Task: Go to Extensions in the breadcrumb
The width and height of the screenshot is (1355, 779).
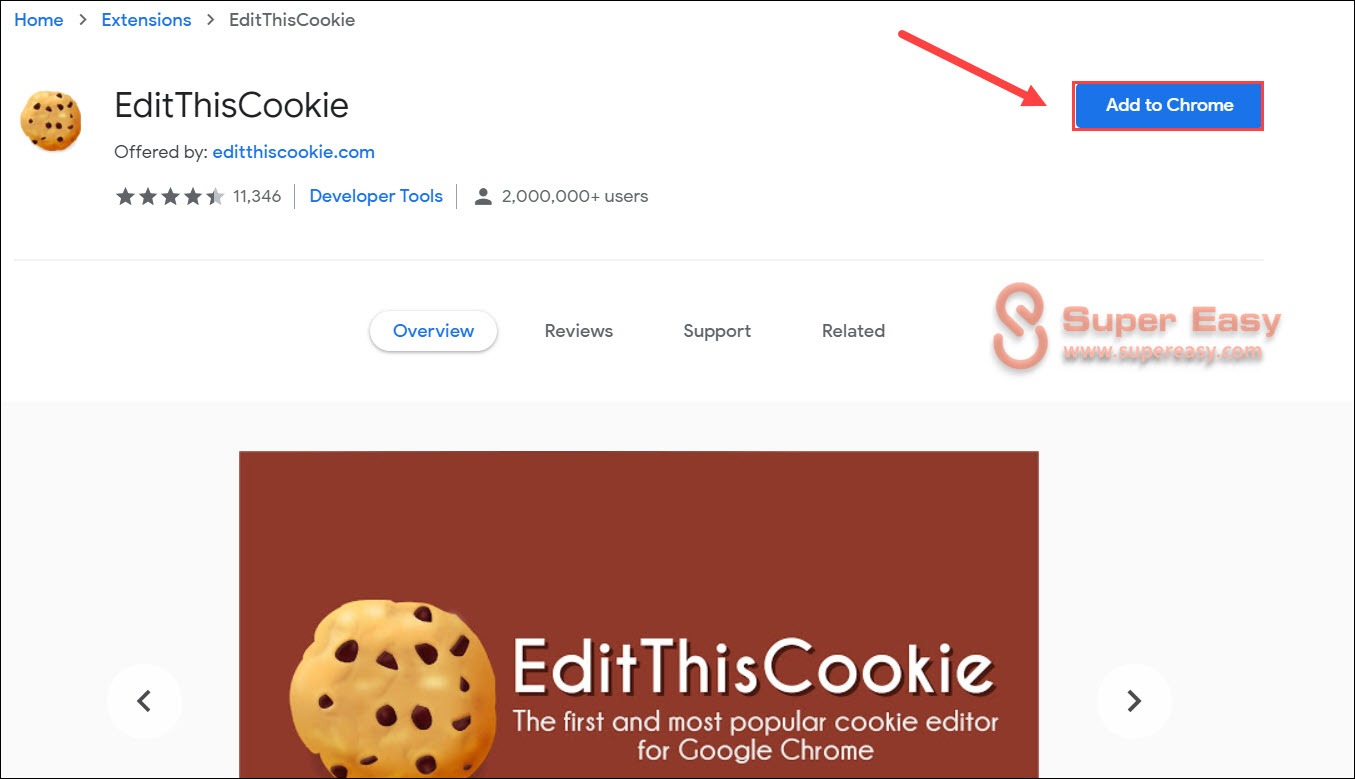Action: pyautogui.click(x=146, y=20)
